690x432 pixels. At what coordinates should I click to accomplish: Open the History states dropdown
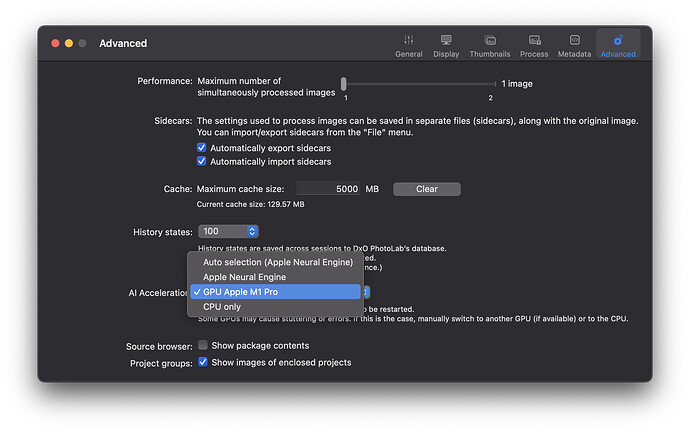228,231
